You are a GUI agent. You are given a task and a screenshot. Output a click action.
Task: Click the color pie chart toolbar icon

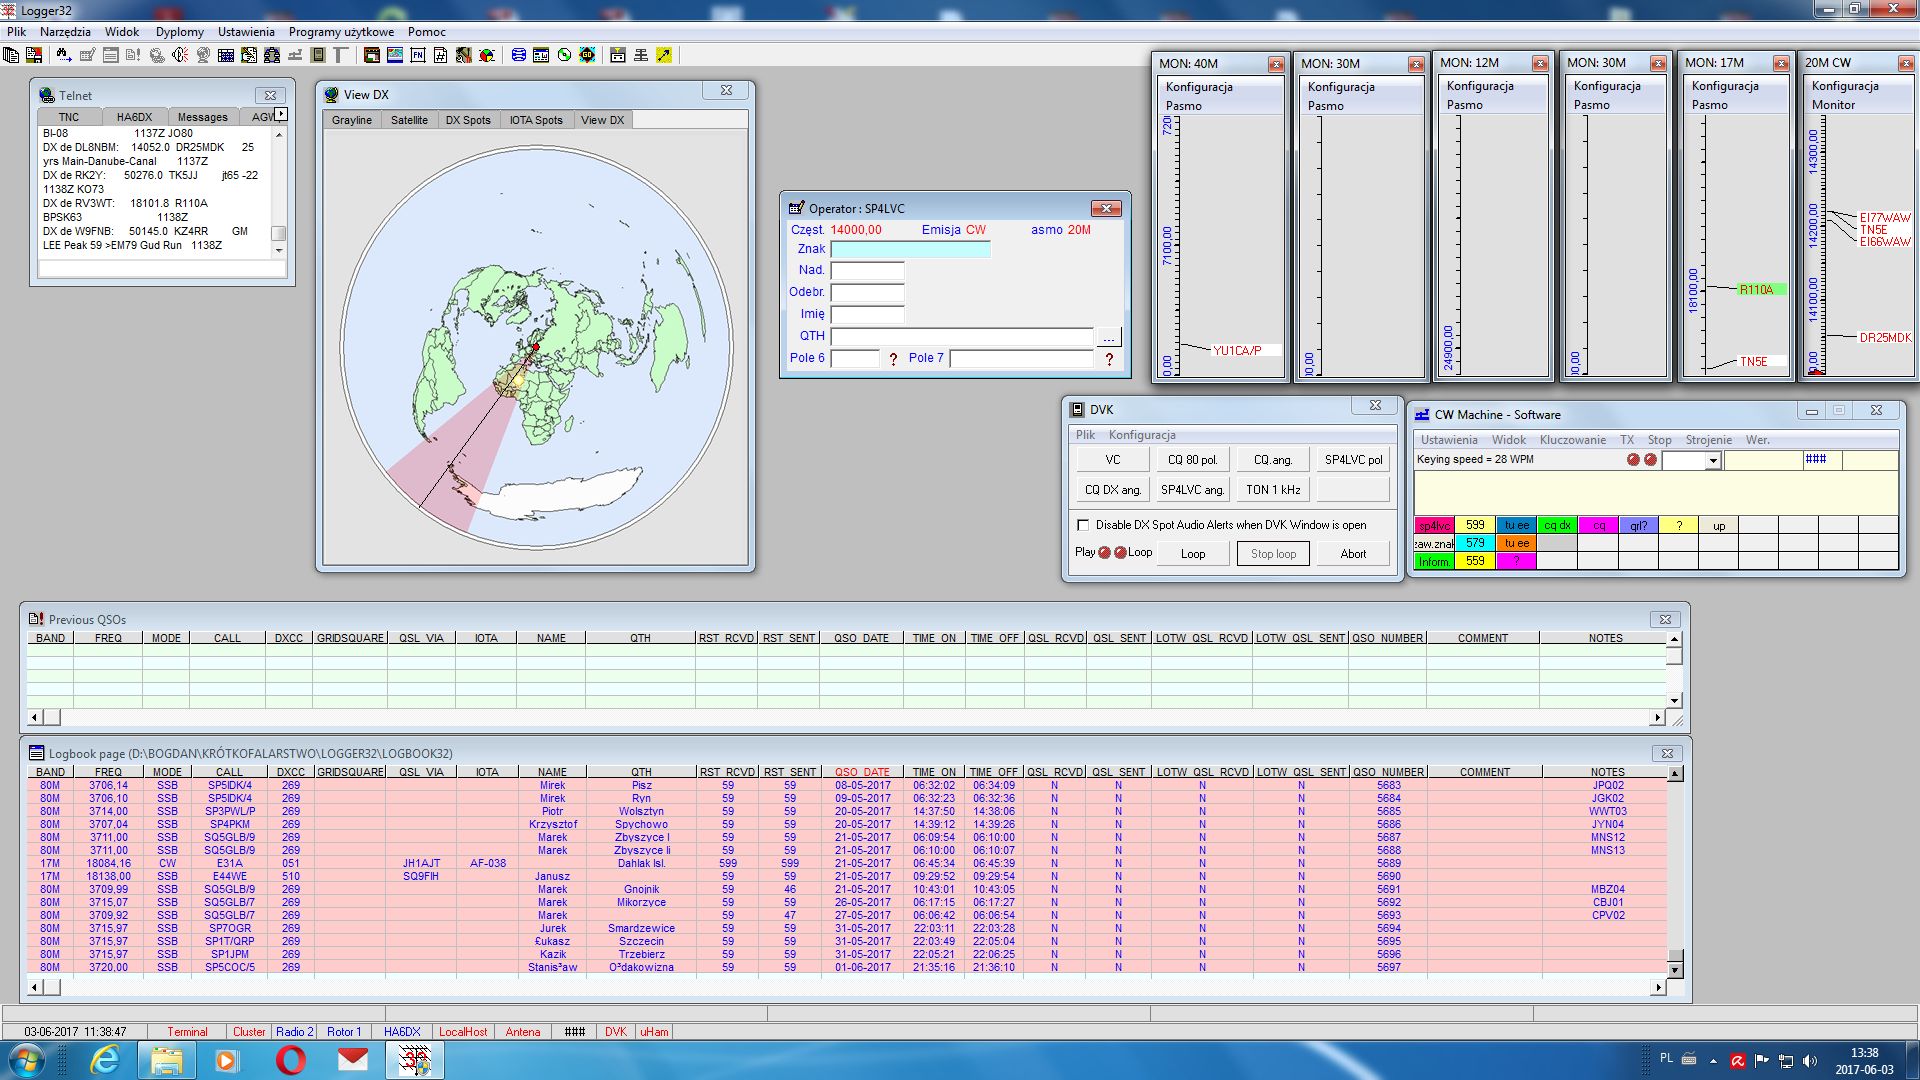tap(487, 55)
